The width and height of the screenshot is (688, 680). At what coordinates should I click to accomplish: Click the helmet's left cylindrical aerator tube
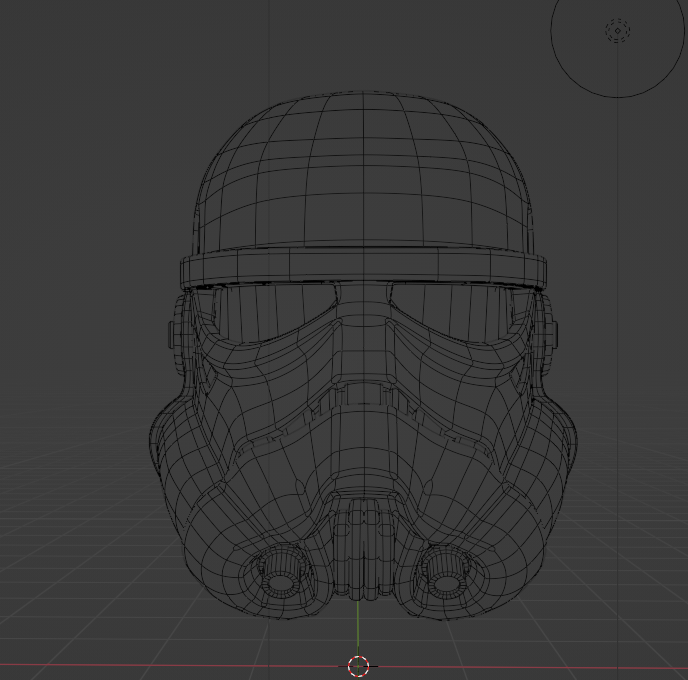280,573
